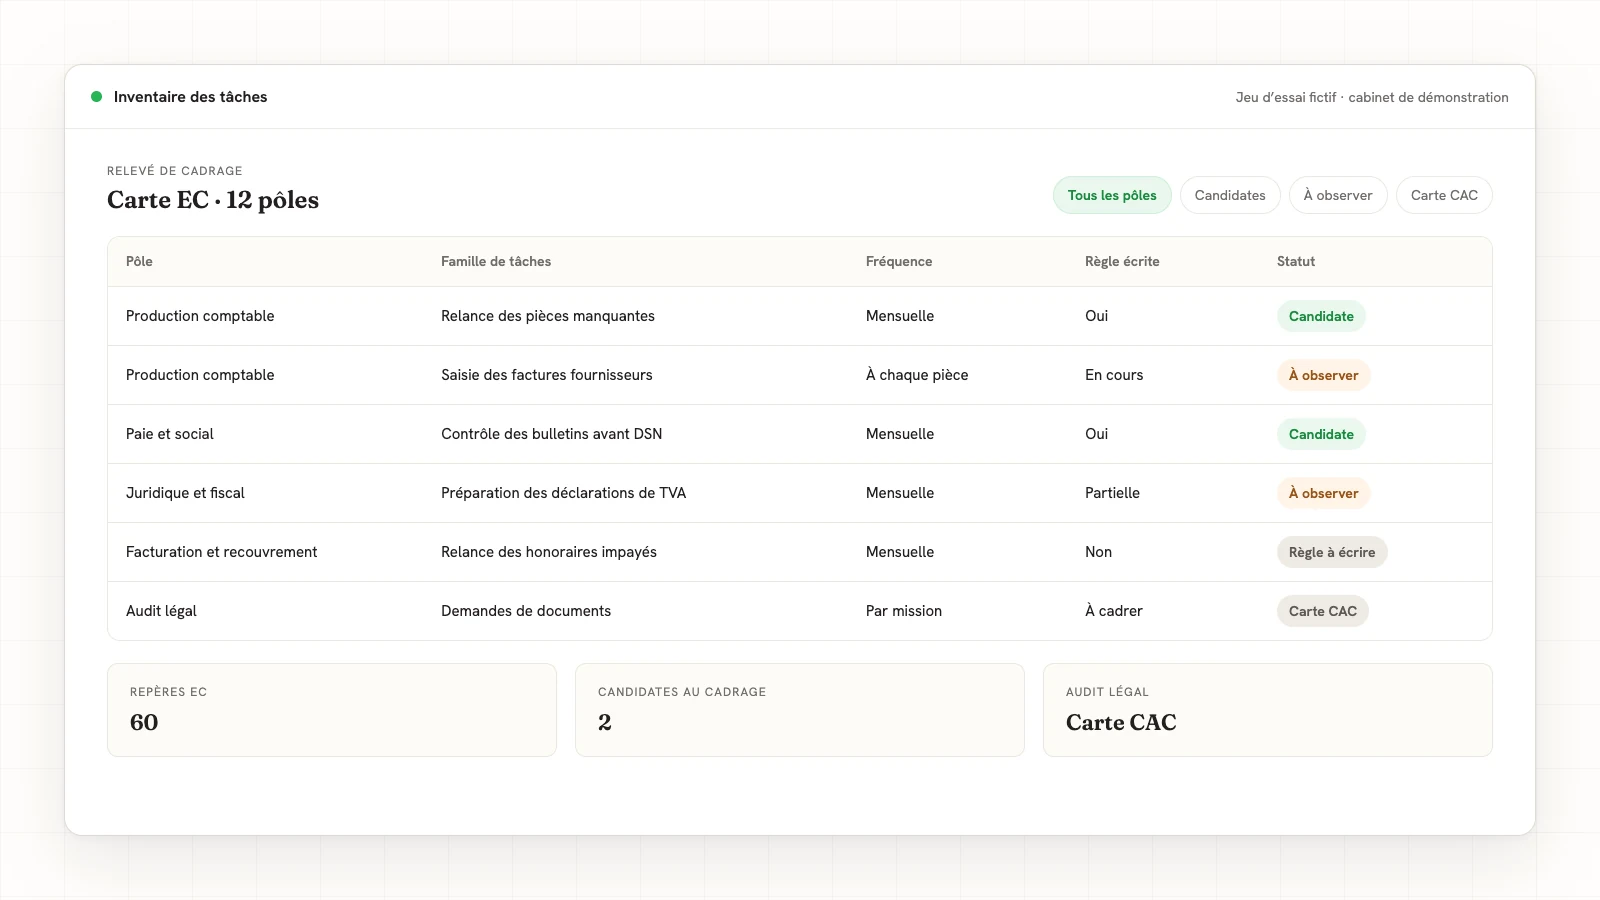Open the 'Audit légal' Carte CAC summary card

click(x=1268, y=710)
